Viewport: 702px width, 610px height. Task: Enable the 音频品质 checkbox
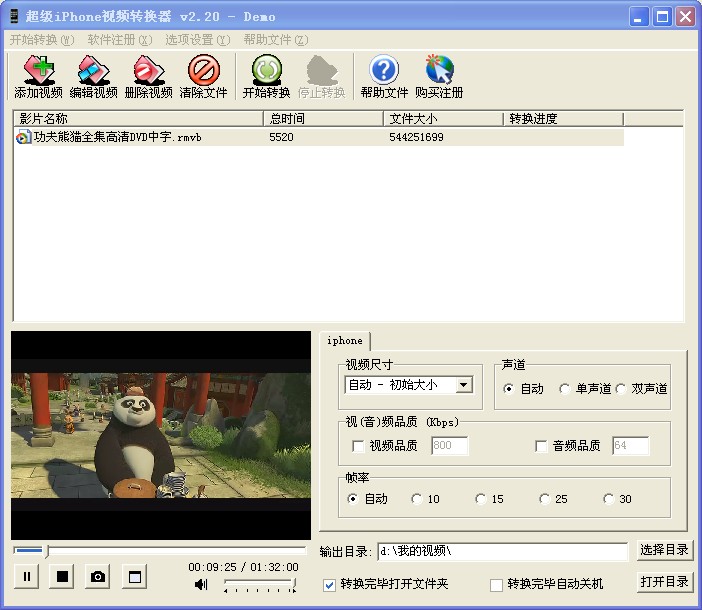click(541, 446)
